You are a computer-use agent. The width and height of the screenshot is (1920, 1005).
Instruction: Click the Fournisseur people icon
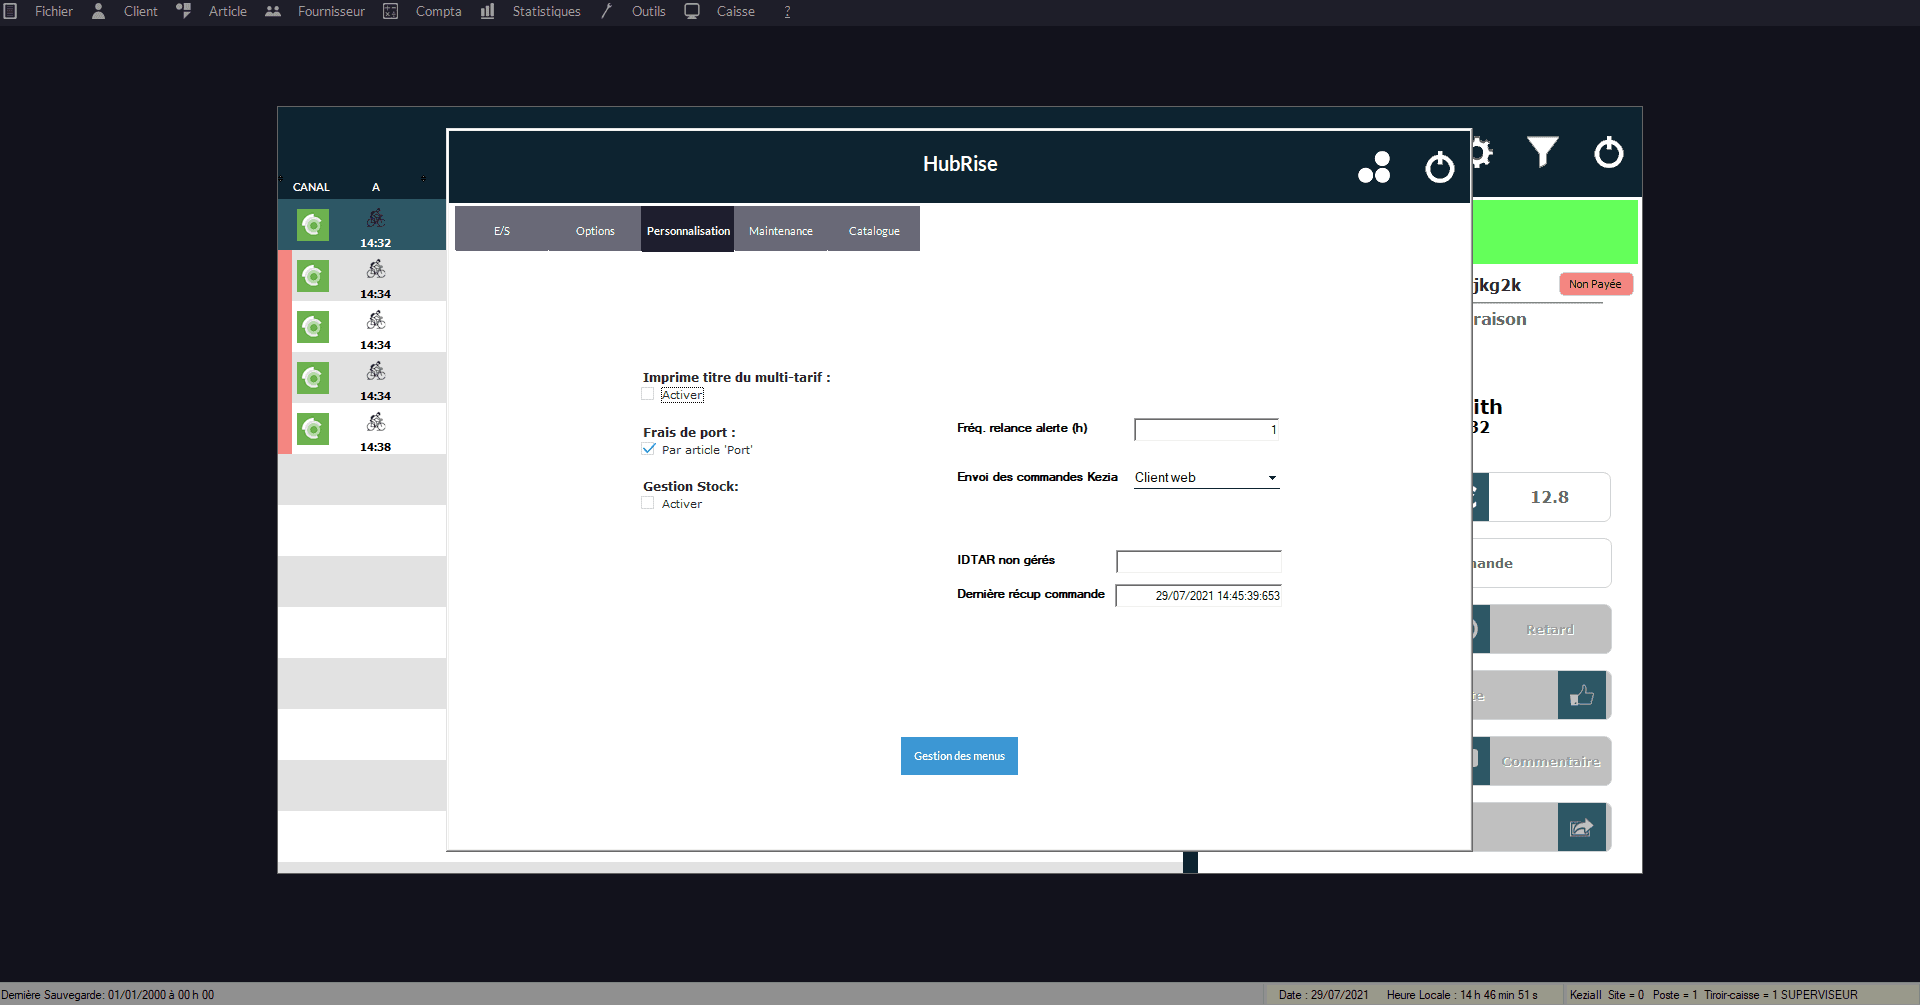click(x=273, y=11)
